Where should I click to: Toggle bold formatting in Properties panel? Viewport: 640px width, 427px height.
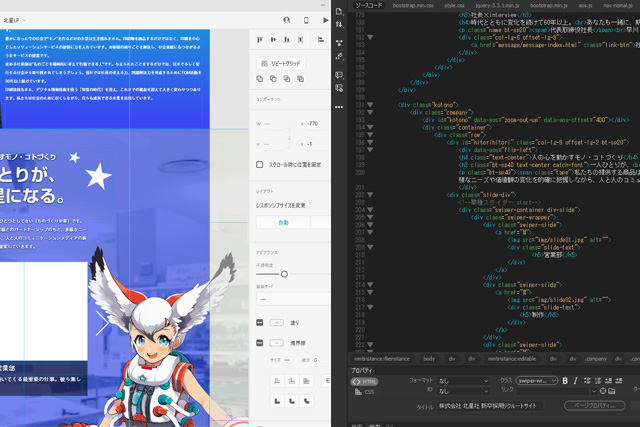565,380
